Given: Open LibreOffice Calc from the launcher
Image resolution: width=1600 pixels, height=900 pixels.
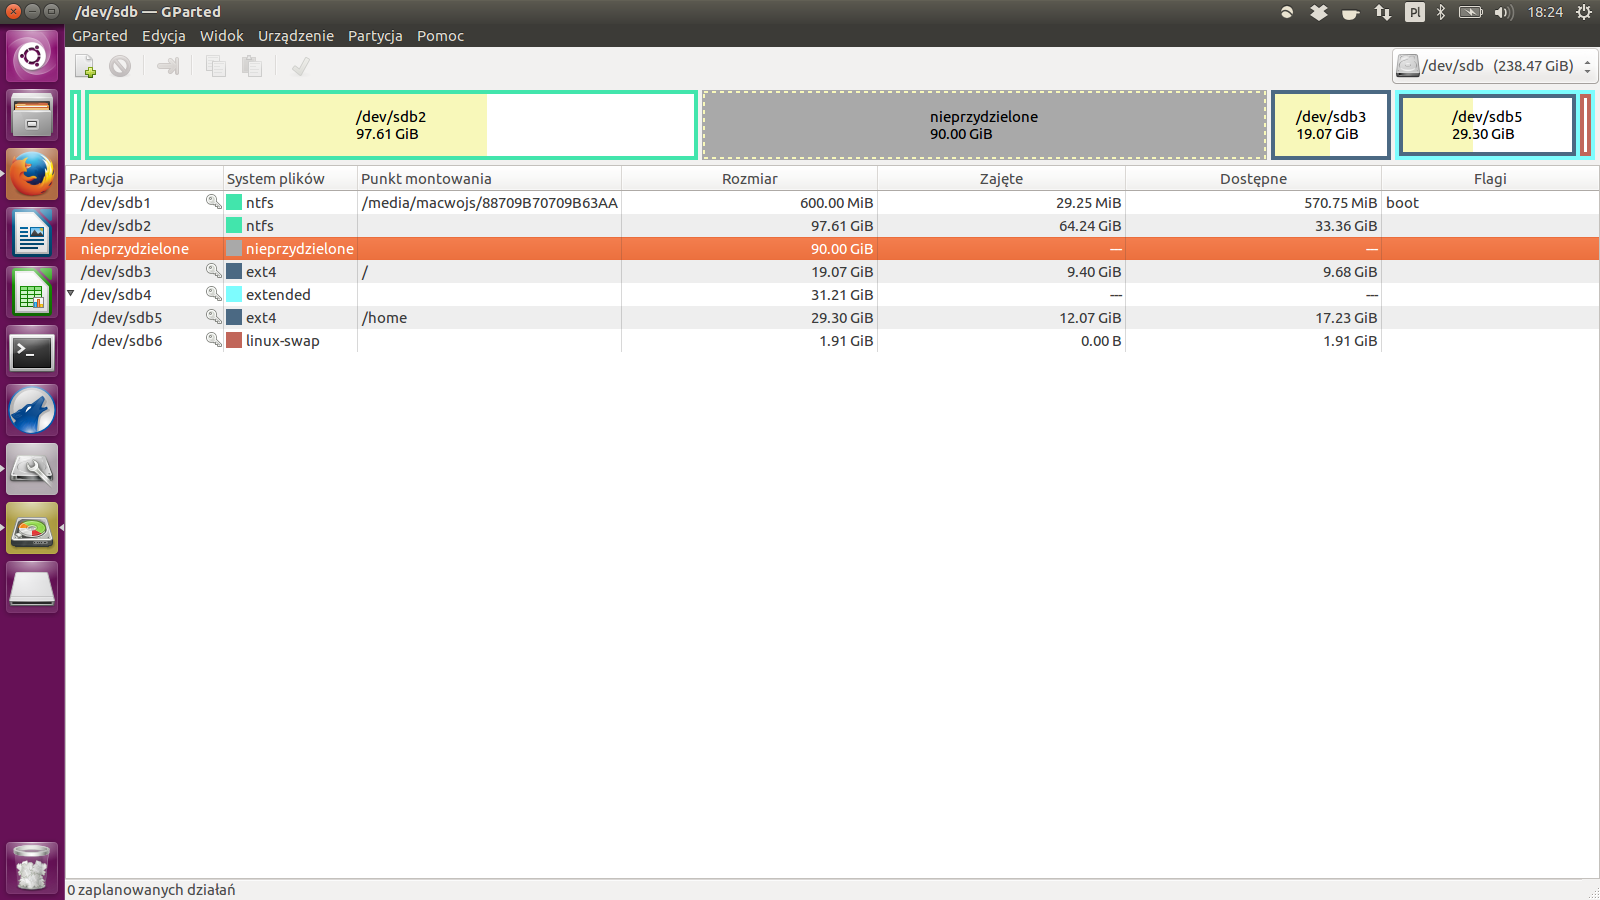Looking at the screenshot, I should pos(32,292).
